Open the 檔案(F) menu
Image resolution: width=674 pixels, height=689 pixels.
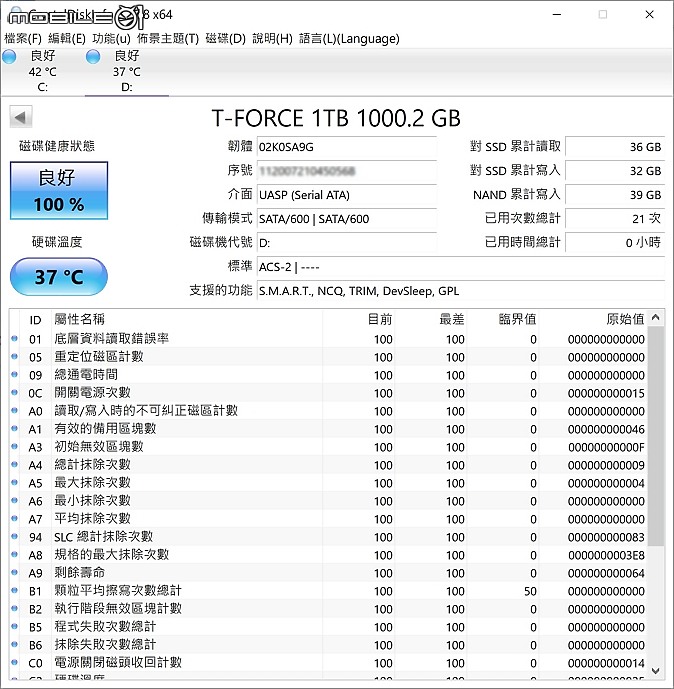coord(23,39)
